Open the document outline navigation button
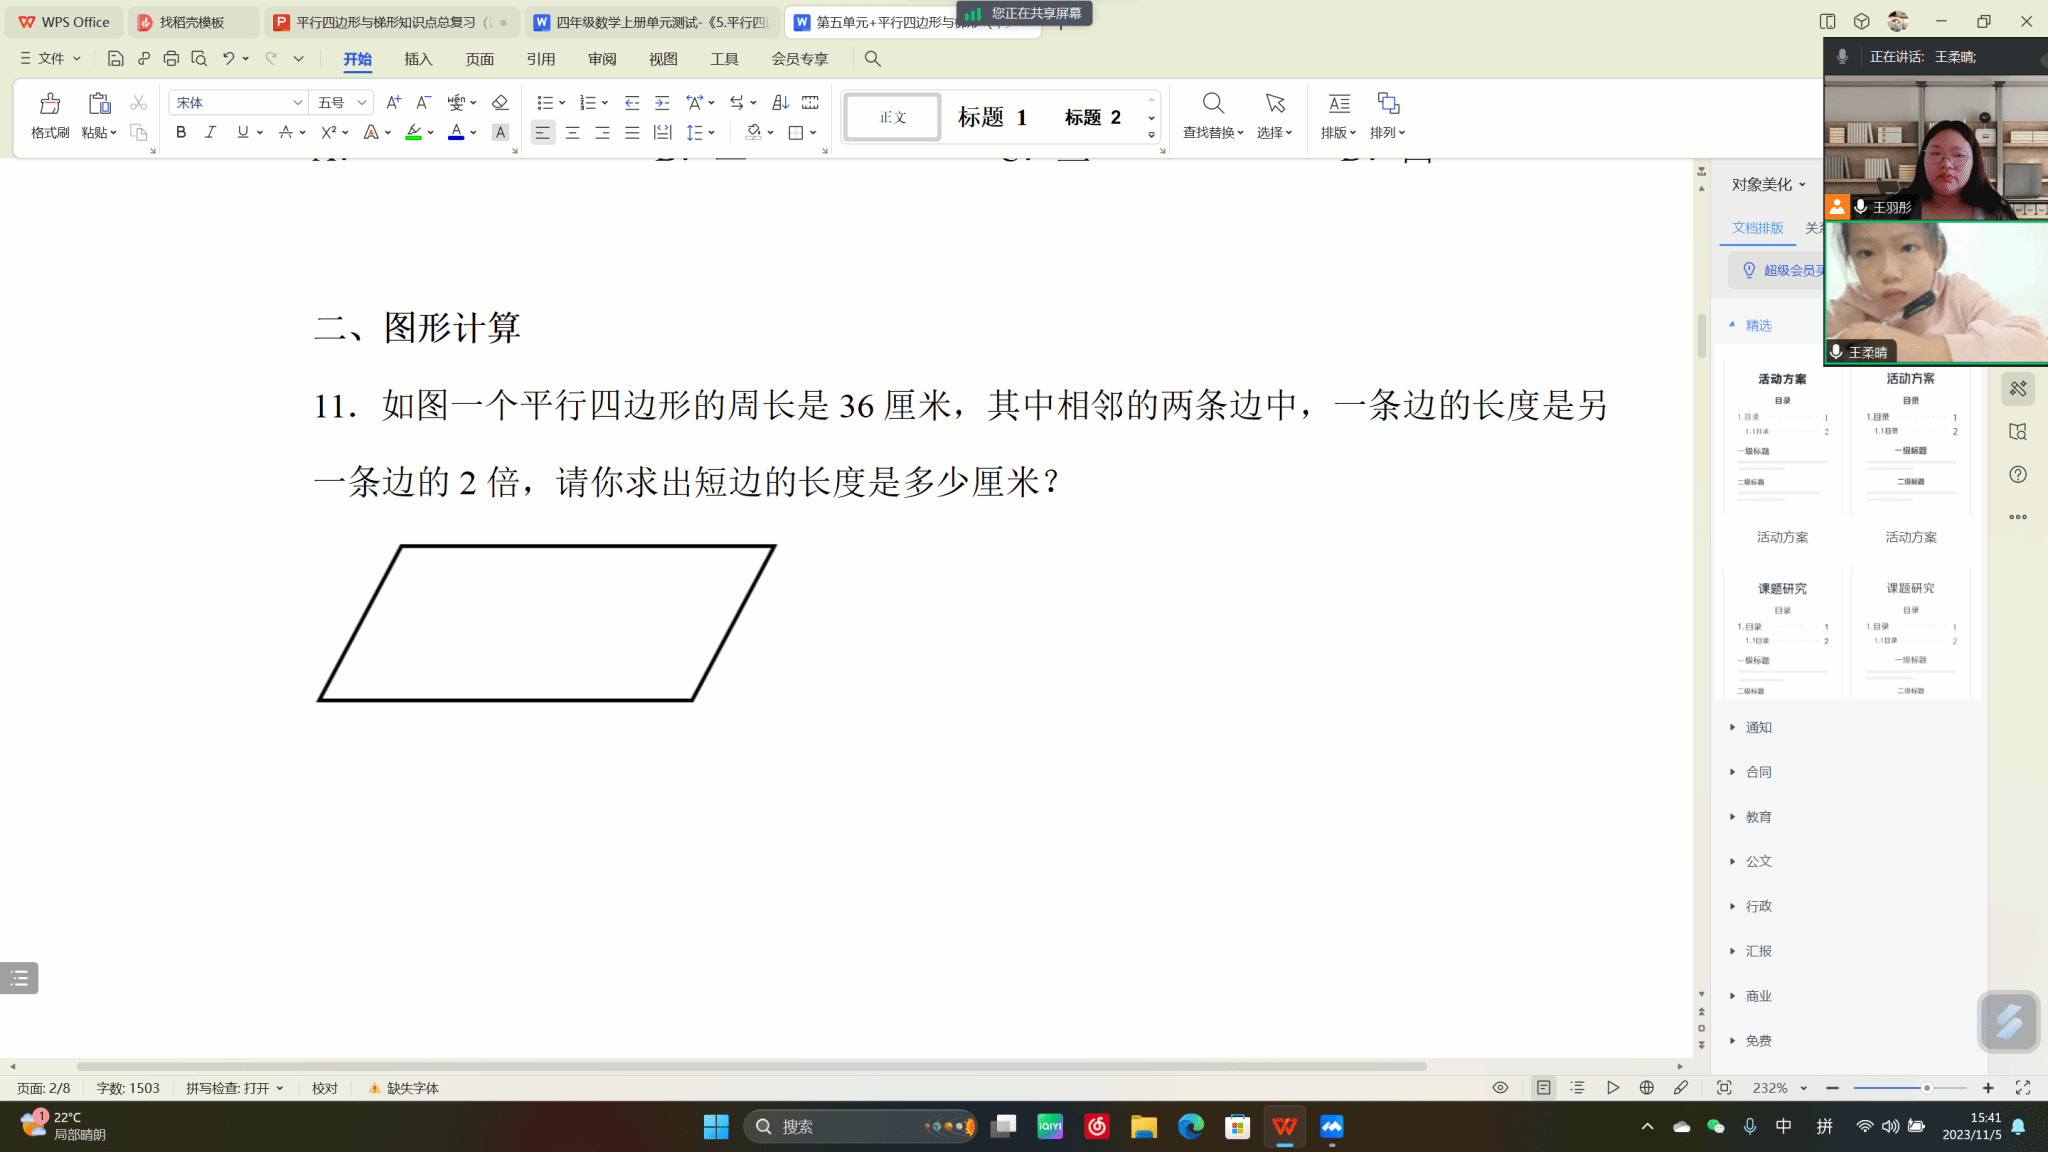Screen dimensions: 2048x1152 [19, 978]
